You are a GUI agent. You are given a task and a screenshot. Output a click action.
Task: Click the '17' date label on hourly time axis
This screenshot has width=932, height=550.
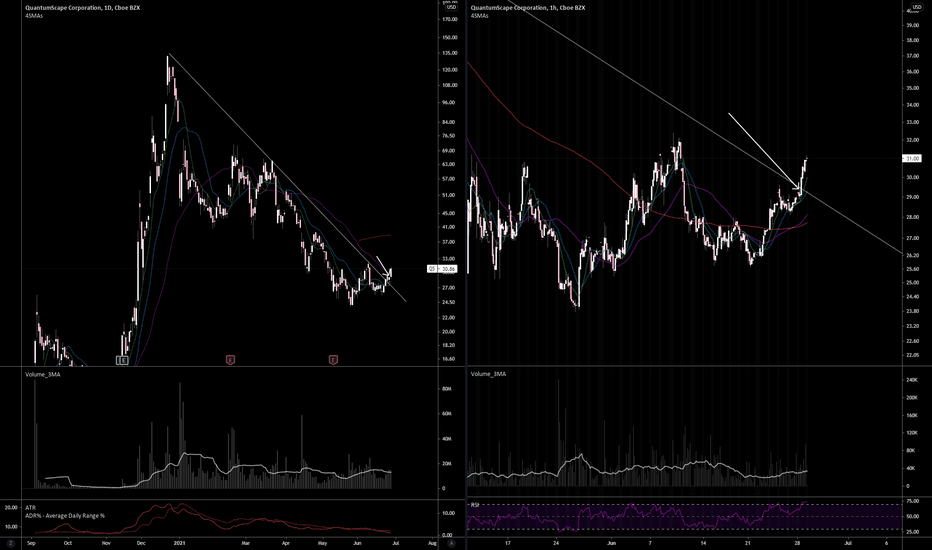[x=508, y=543]
